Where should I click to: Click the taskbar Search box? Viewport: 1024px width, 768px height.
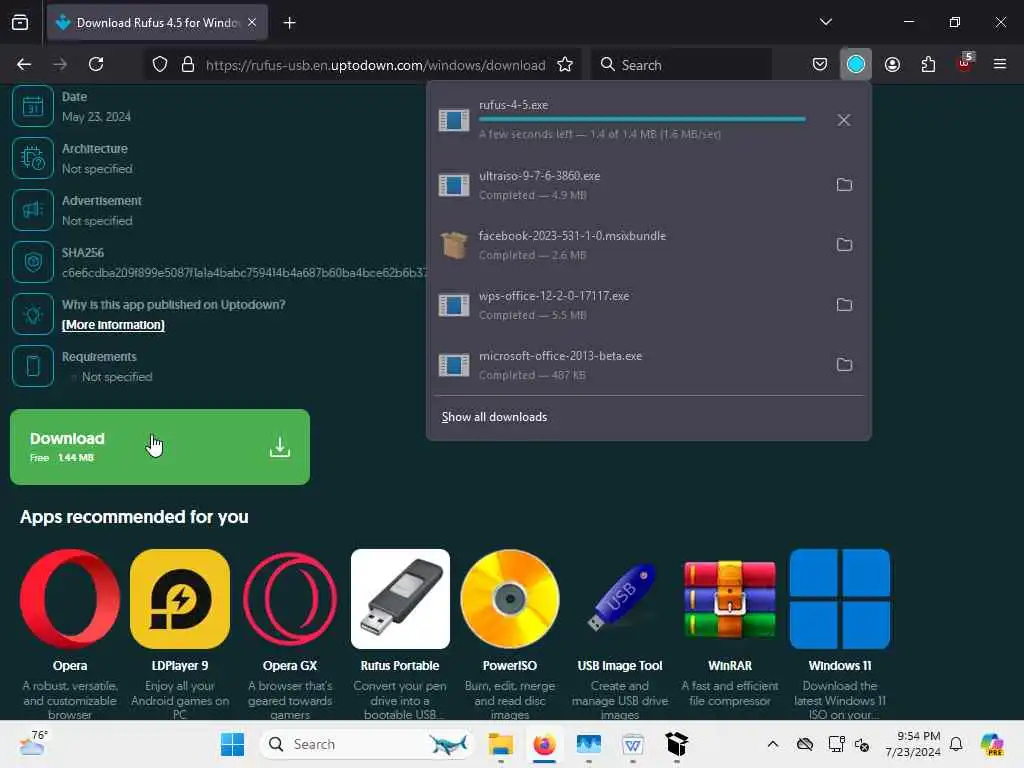pos(366,744)
